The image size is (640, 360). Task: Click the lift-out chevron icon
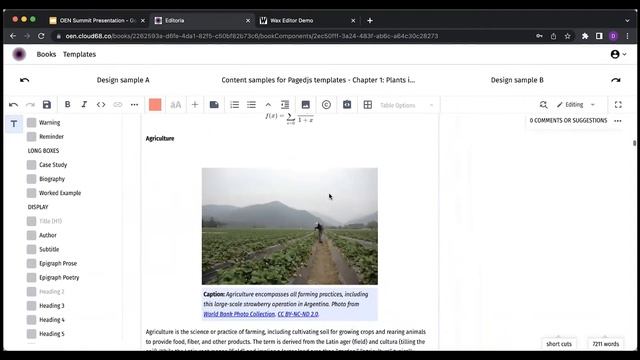tap(268, 105)
